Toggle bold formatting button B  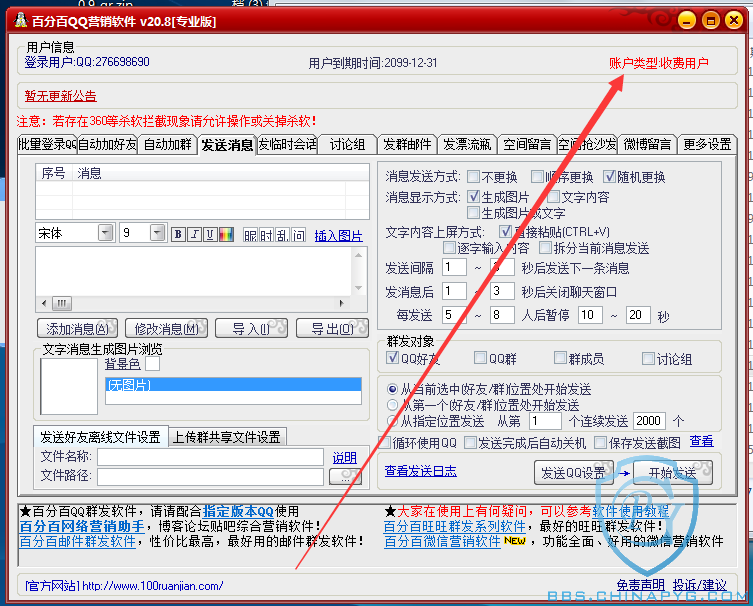pos(178,234)
